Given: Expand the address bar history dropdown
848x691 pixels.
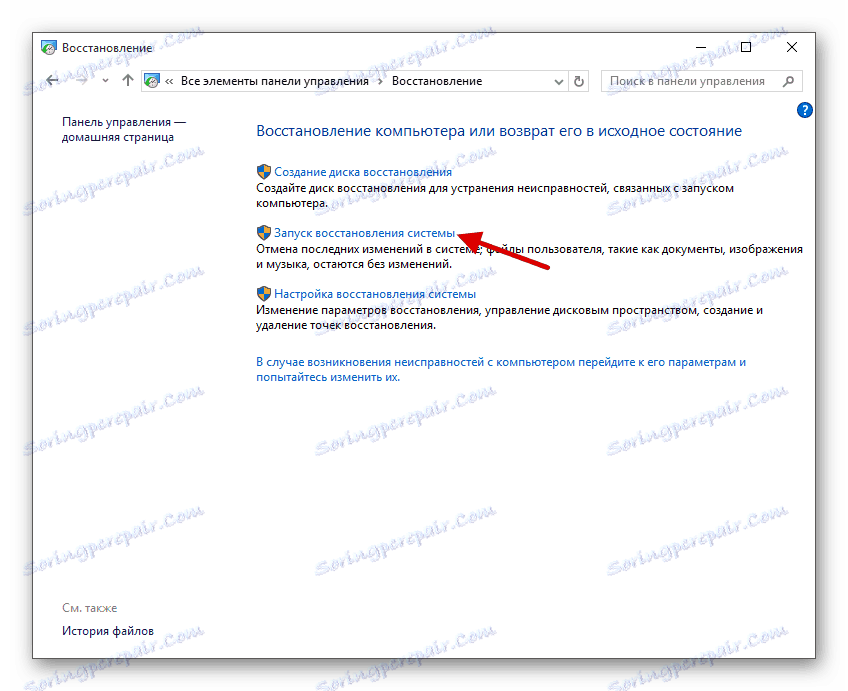Looking at the screenshot, I should pyautogui.click(x=559, y=82).
